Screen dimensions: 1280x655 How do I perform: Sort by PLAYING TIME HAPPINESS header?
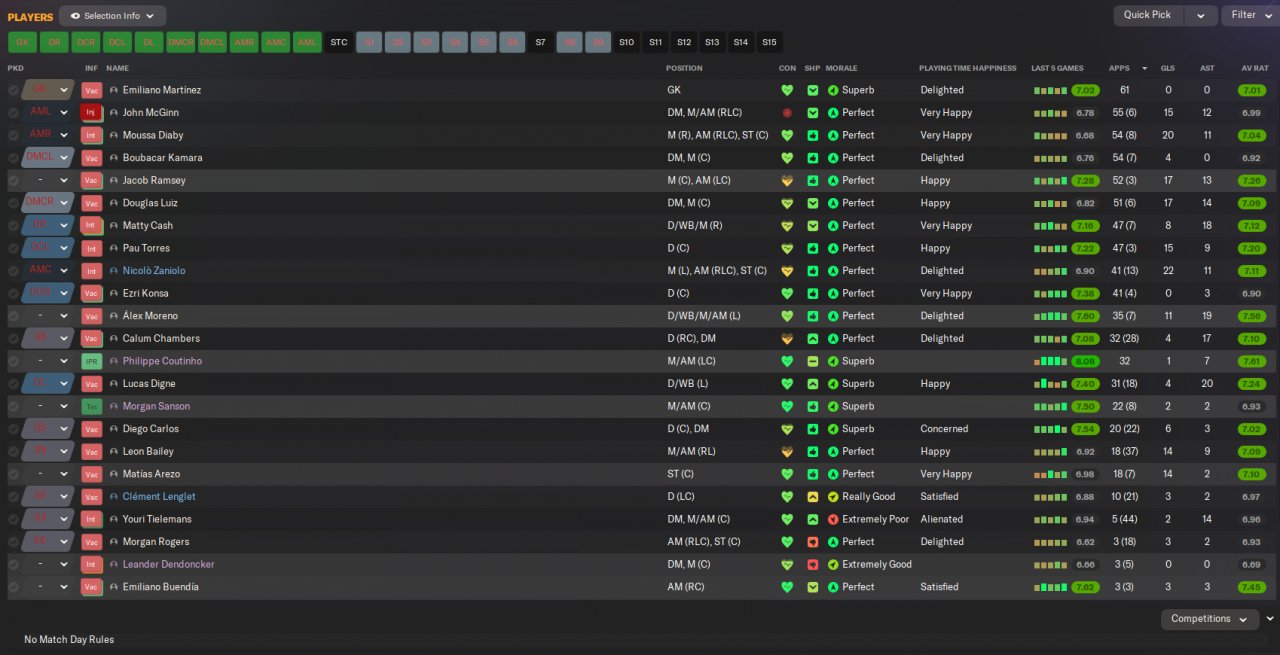(968, 68)
